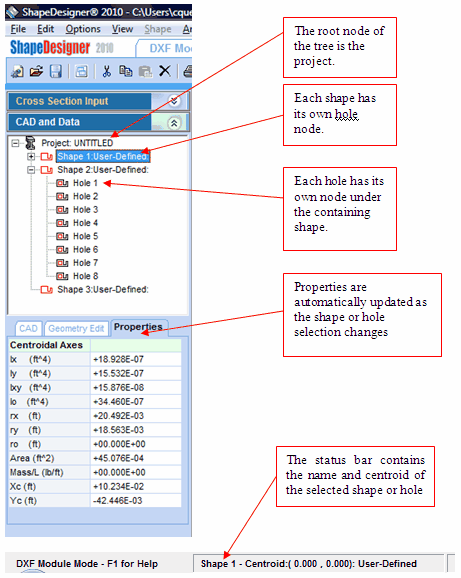
Task: Open the Shape menu
Action: coord(158,29)
